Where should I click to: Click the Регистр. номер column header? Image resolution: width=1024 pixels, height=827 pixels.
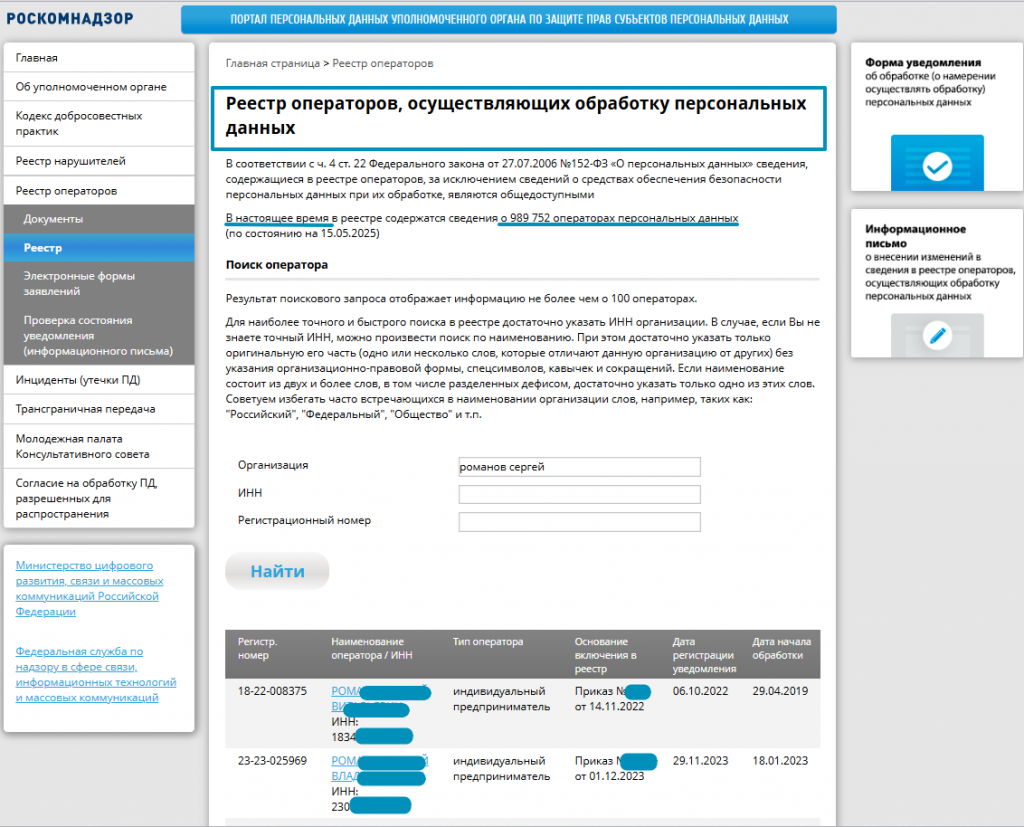tap(257, 649)
